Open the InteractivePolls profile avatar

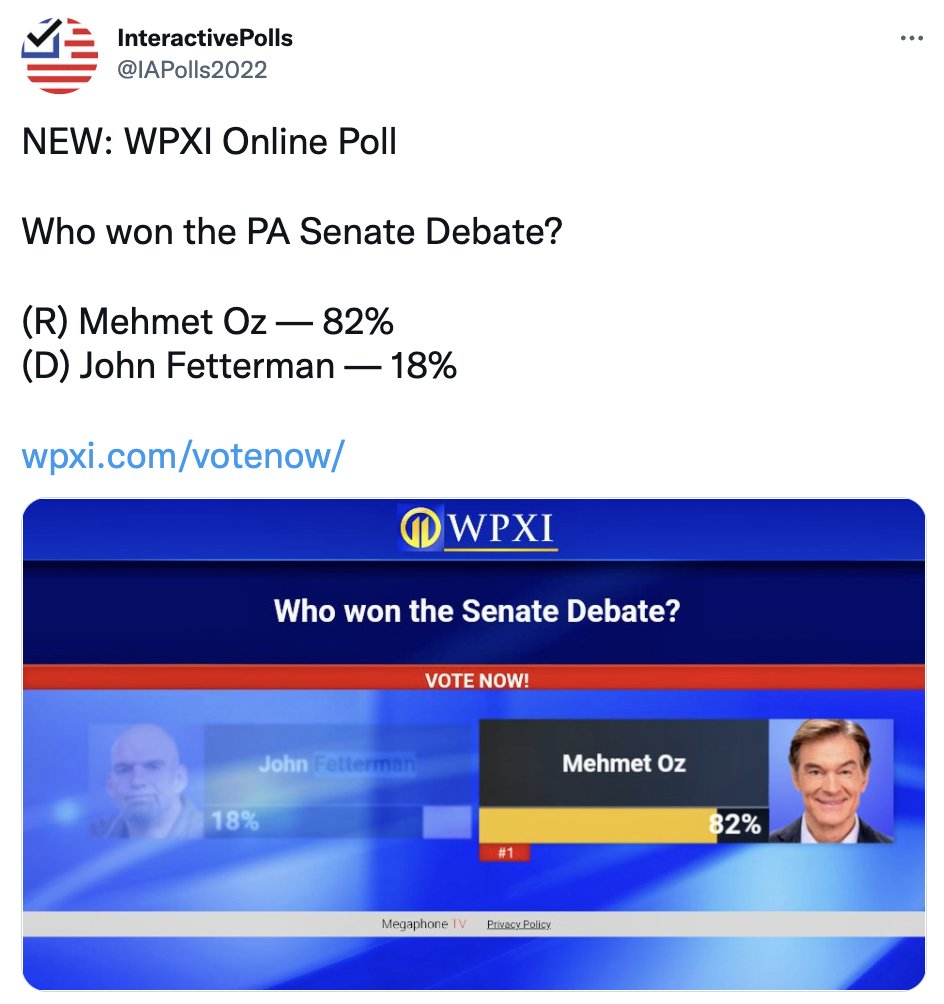pyautogui.click(x=60, y=55)
